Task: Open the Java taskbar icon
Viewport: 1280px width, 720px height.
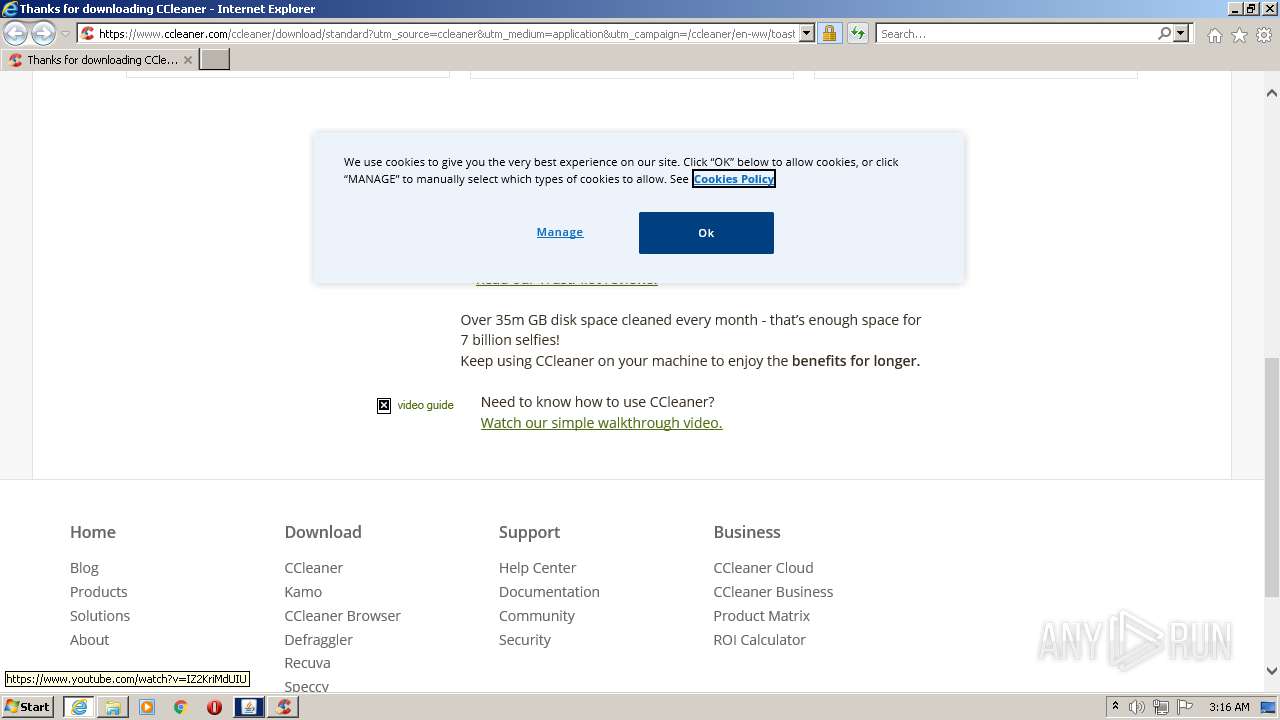Action: coord(248,707)
